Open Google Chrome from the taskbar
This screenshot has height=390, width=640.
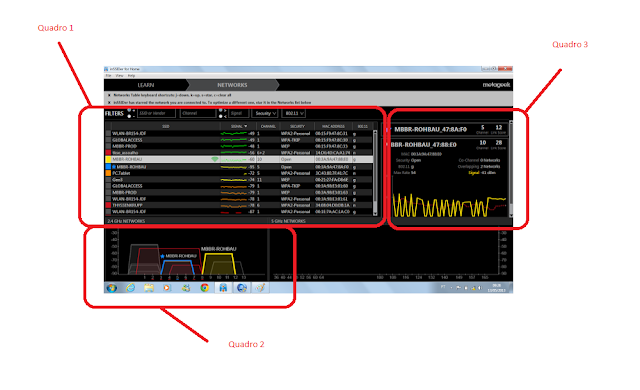point(204,288)
